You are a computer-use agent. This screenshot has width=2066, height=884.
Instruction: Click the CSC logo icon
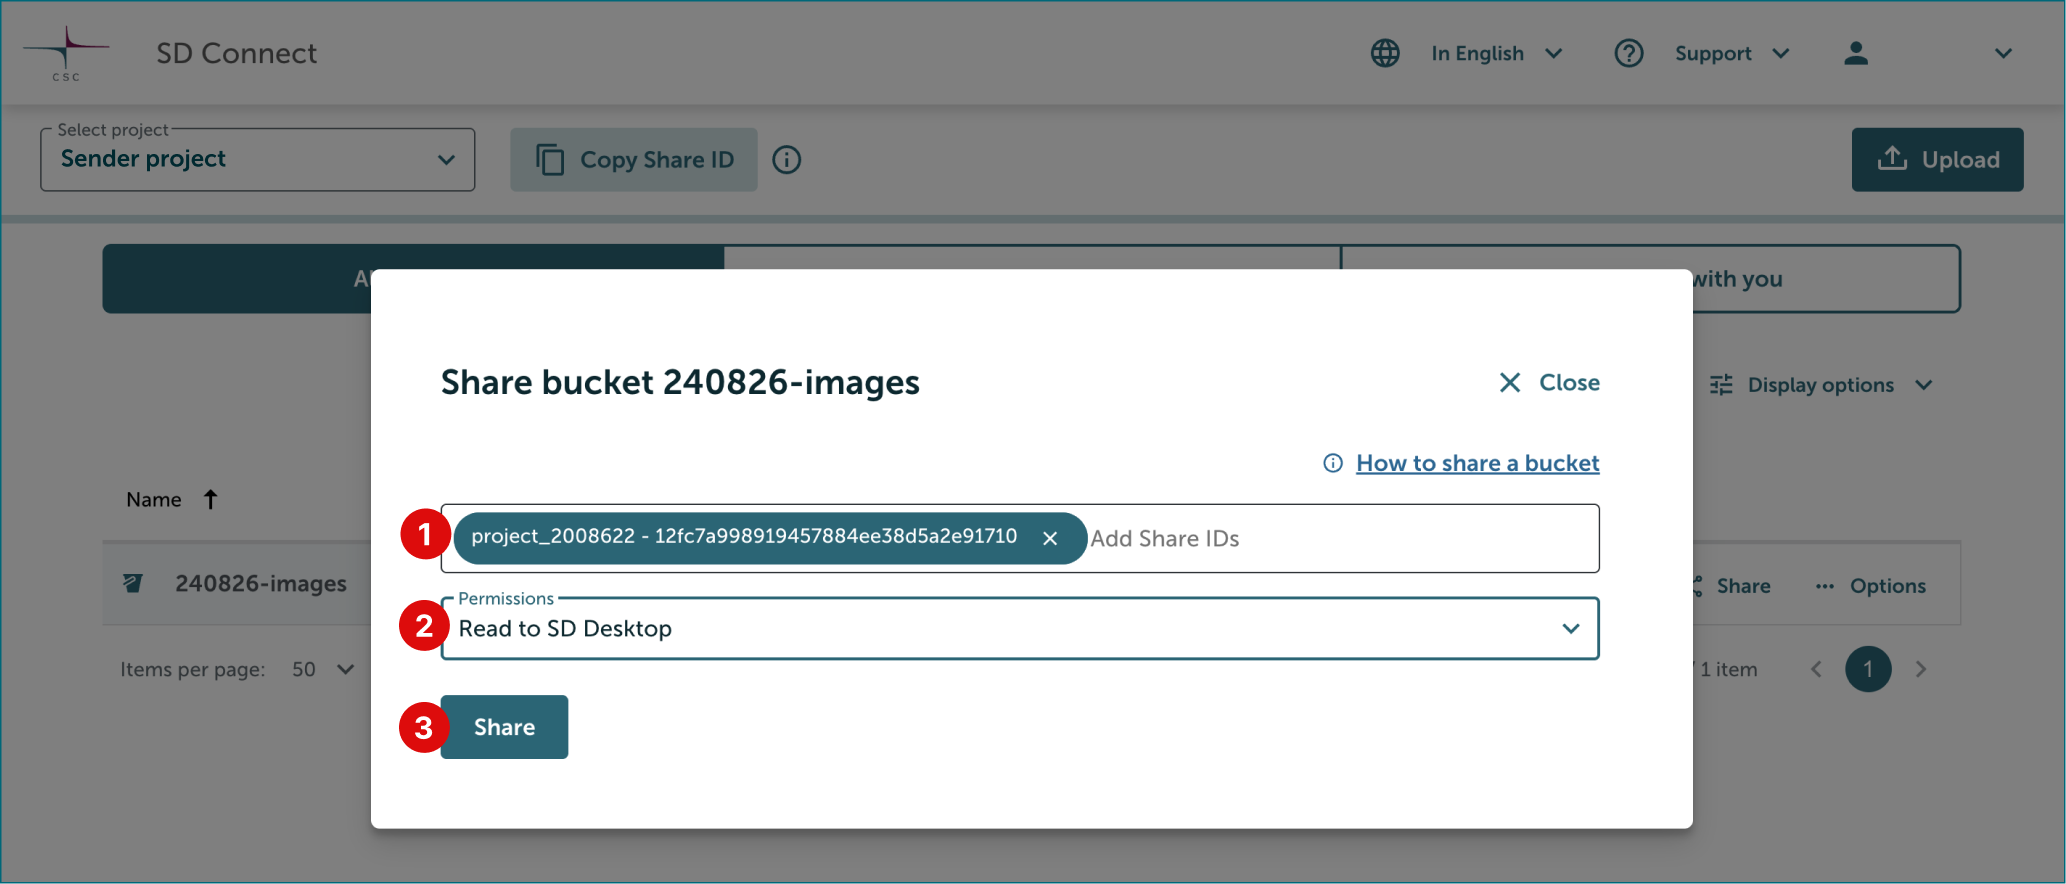tap(66, 53)
